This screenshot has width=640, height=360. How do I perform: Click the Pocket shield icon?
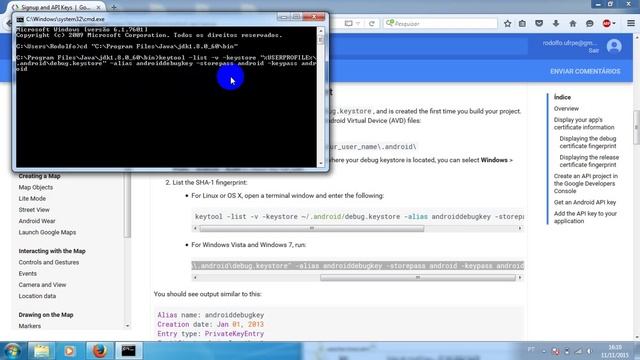pyautogui.click(x=539, y=24)
